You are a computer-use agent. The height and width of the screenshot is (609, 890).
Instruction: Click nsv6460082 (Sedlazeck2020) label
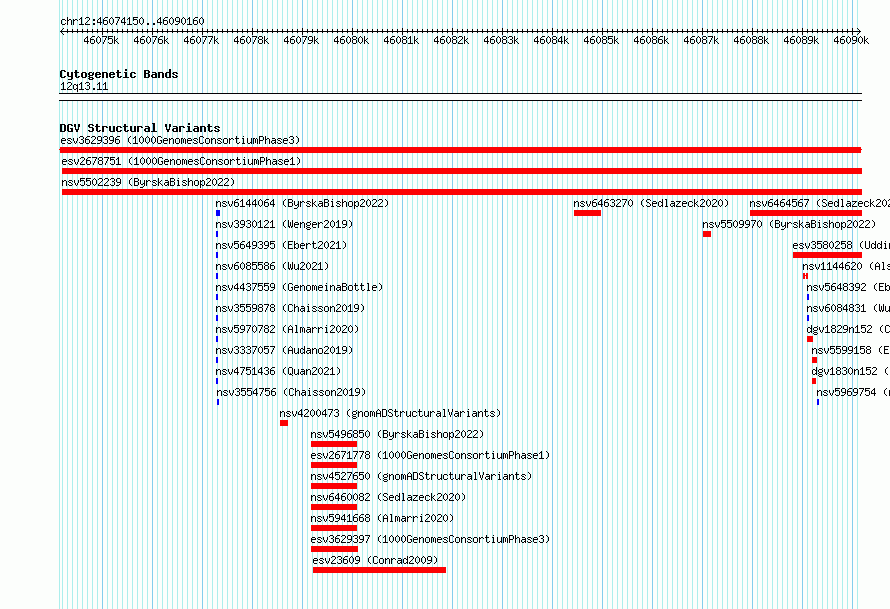tap(388, 497)
